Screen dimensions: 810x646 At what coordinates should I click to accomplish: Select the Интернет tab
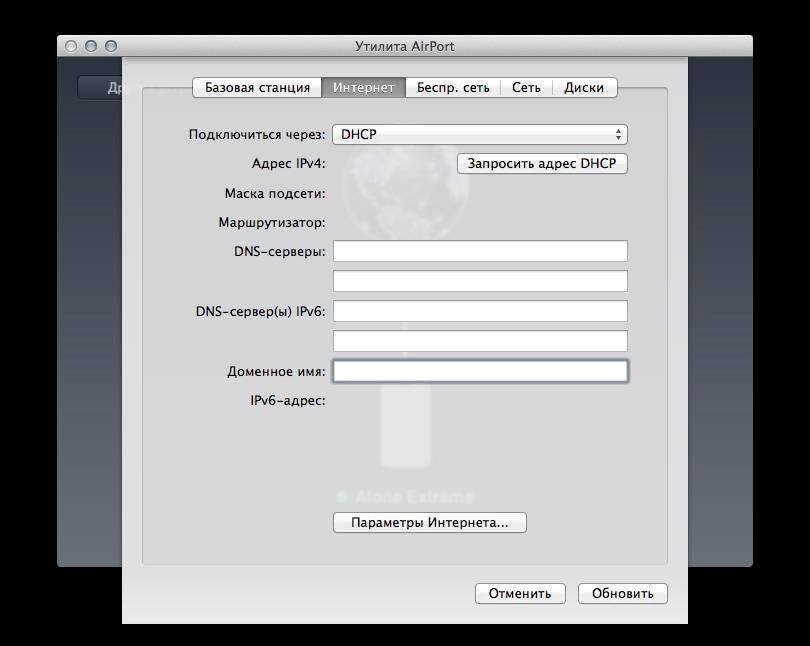click(x=364, y=87)
